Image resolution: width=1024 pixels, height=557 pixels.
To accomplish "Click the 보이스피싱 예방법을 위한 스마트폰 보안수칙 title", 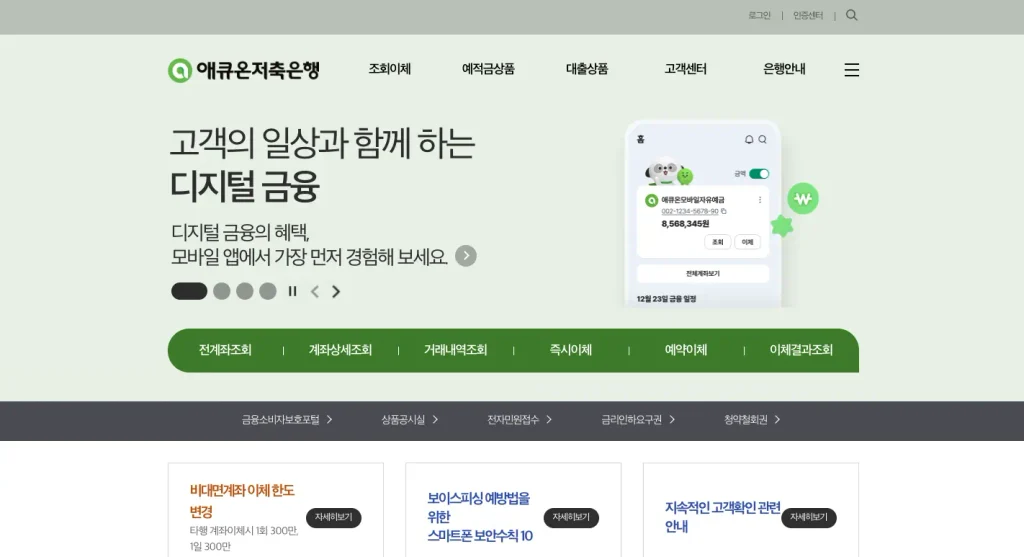I will tap(480, 517).
